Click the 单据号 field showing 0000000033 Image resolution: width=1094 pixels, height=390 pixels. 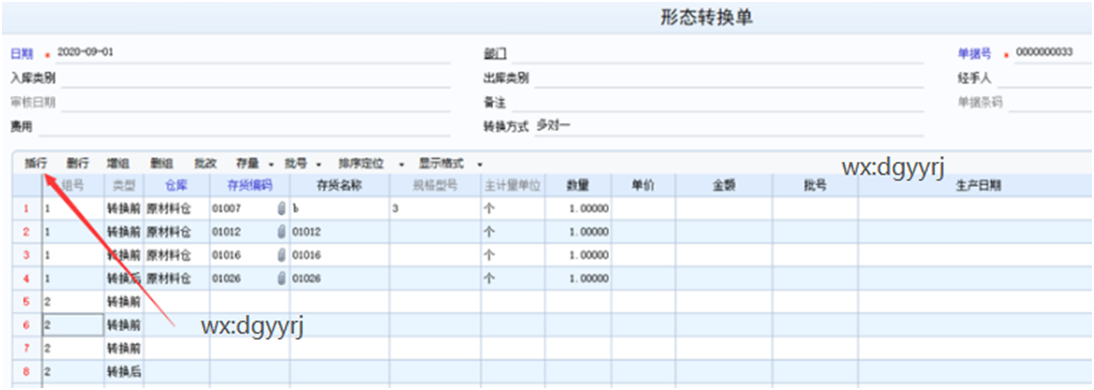coord(1054,54)
